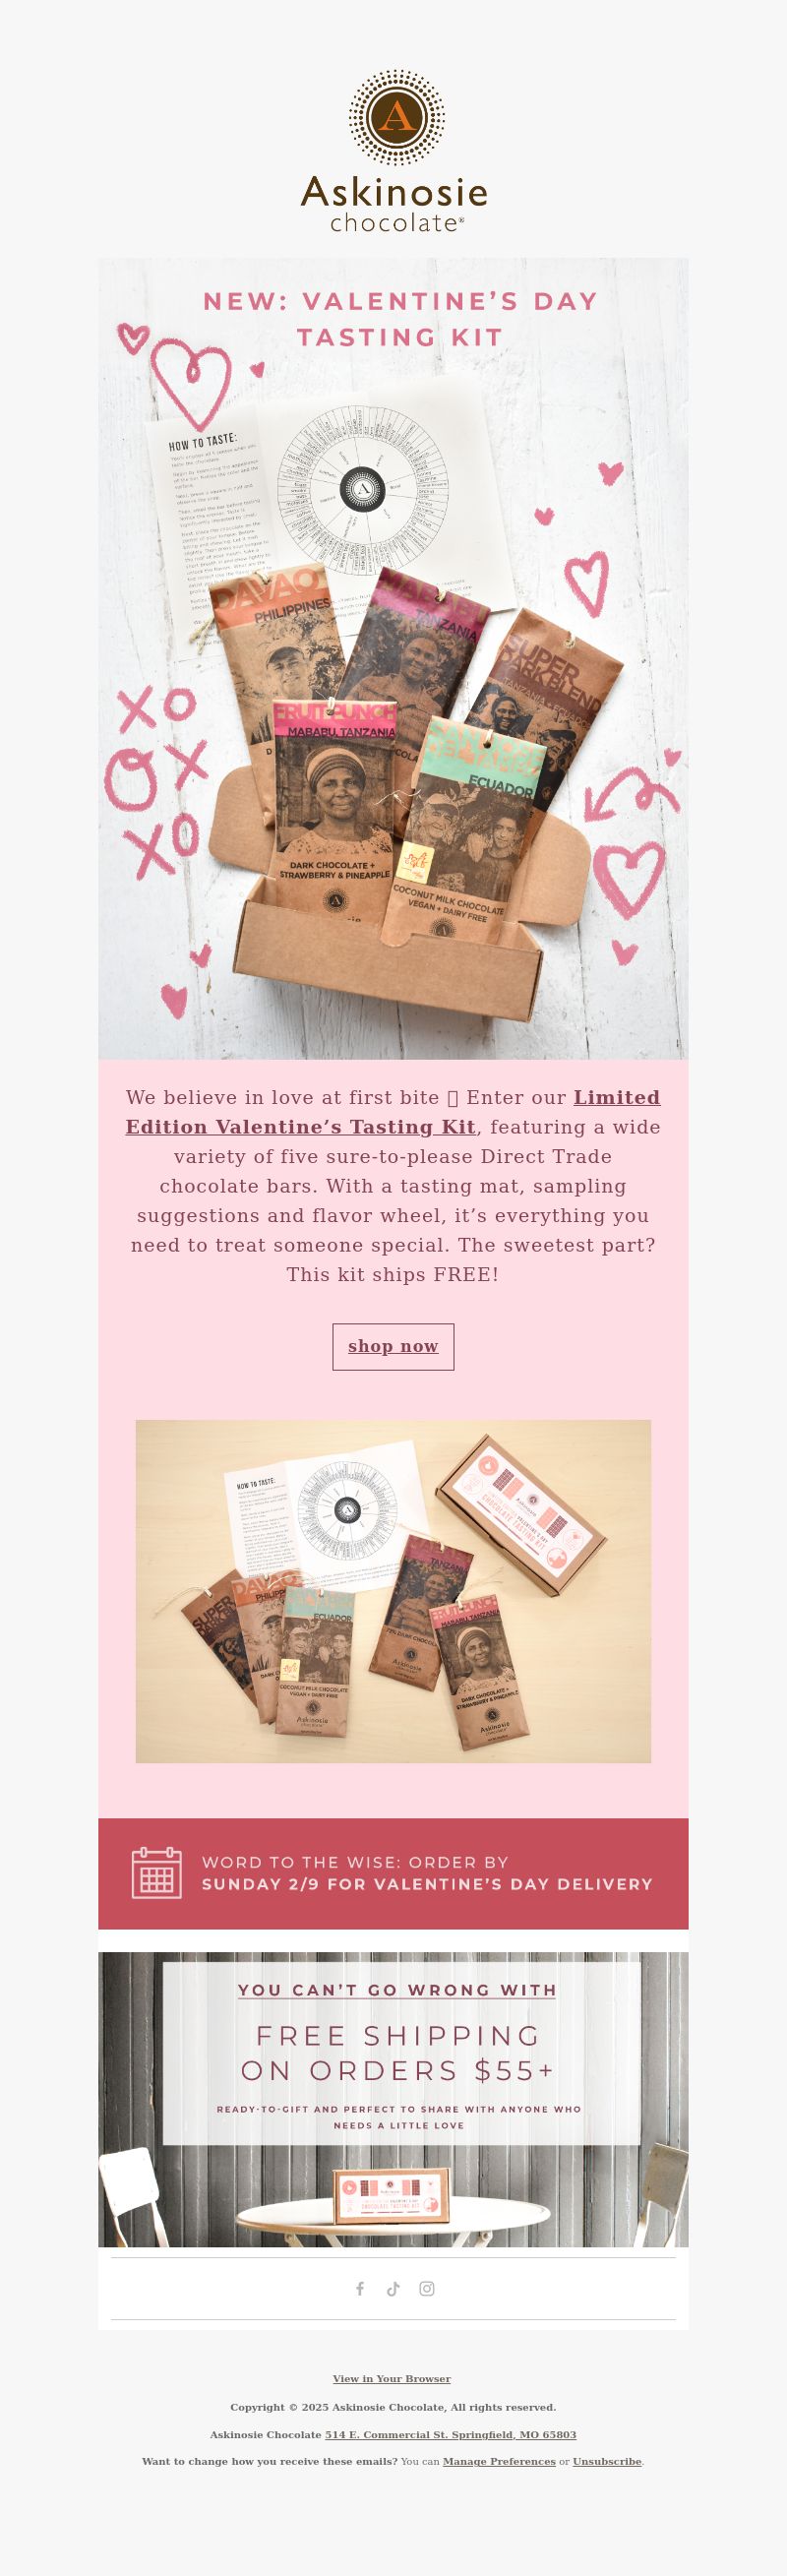Screen dimensions: 787x2576
Task: Click the order by Sunday 2/9 delivery banner
Action: [x=393, y=1873]
